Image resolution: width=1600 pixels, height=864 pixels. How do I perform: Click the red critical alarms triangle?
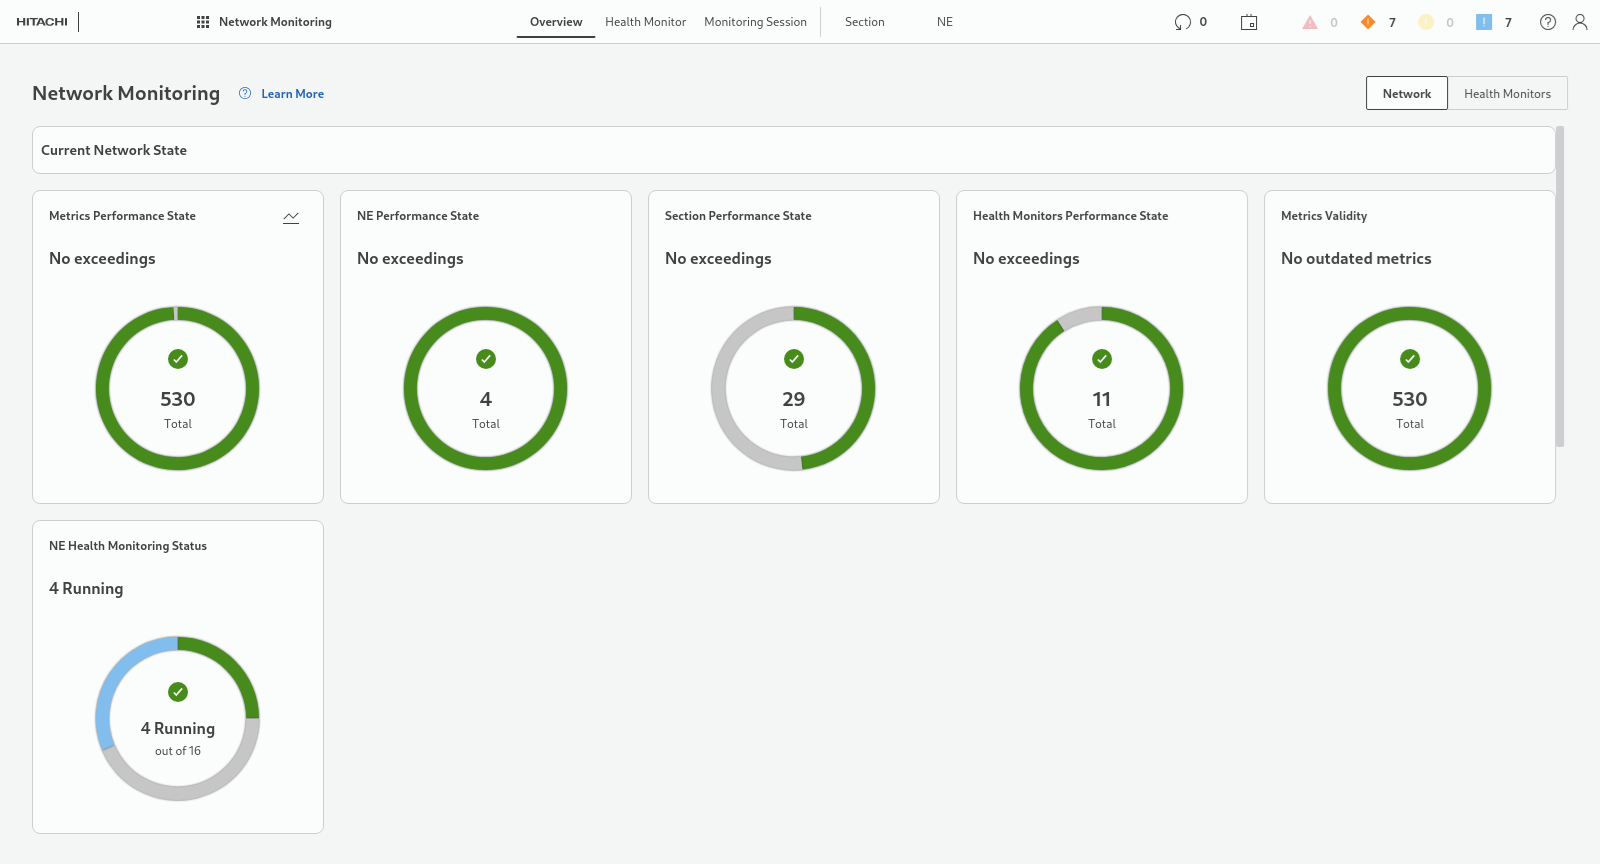coord(1310,22)
